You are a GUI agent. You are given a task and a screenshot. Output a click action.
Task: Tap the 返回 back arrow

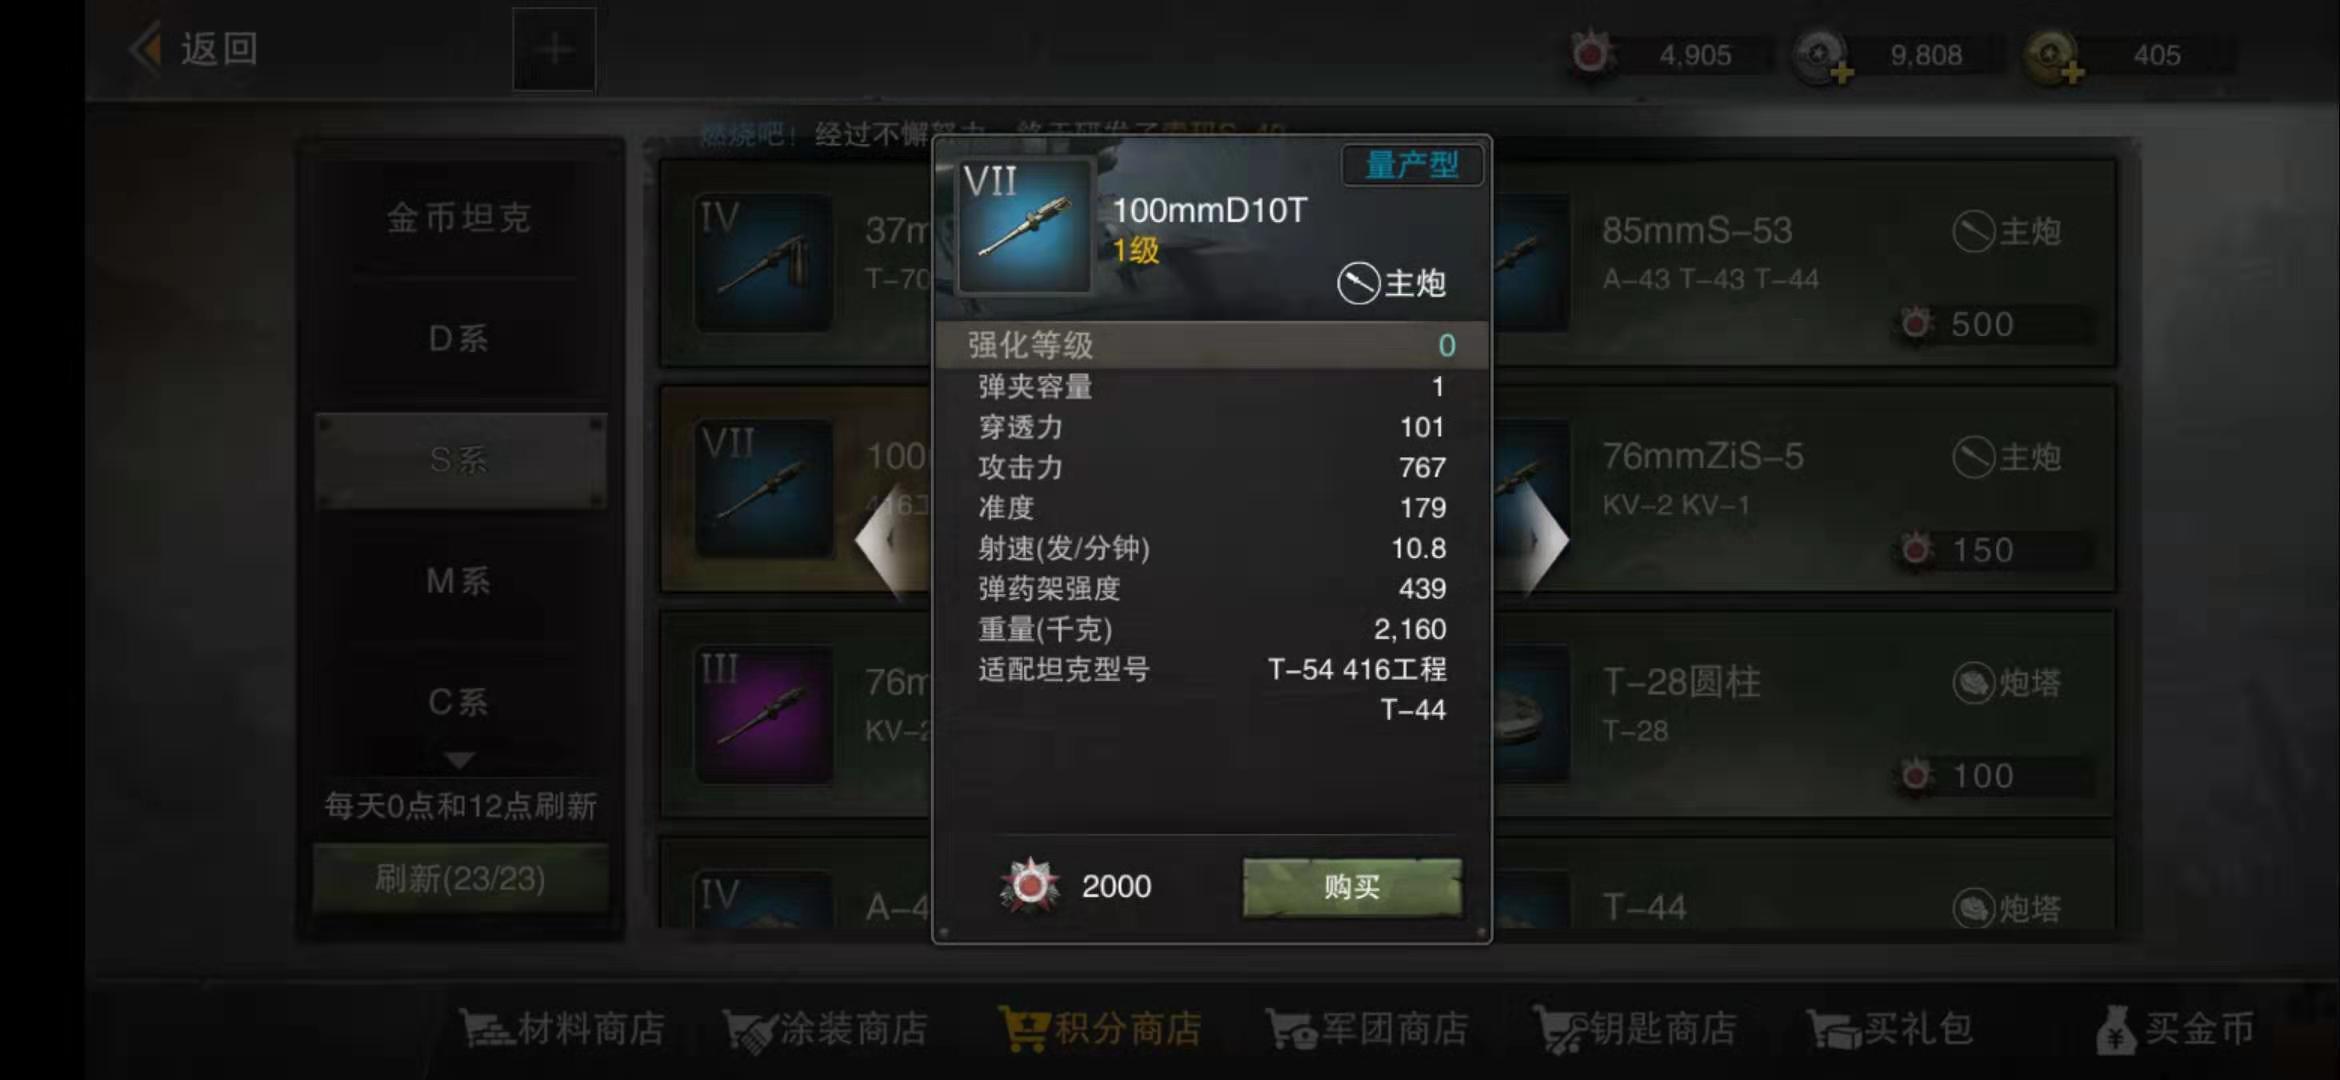(147, 48)
